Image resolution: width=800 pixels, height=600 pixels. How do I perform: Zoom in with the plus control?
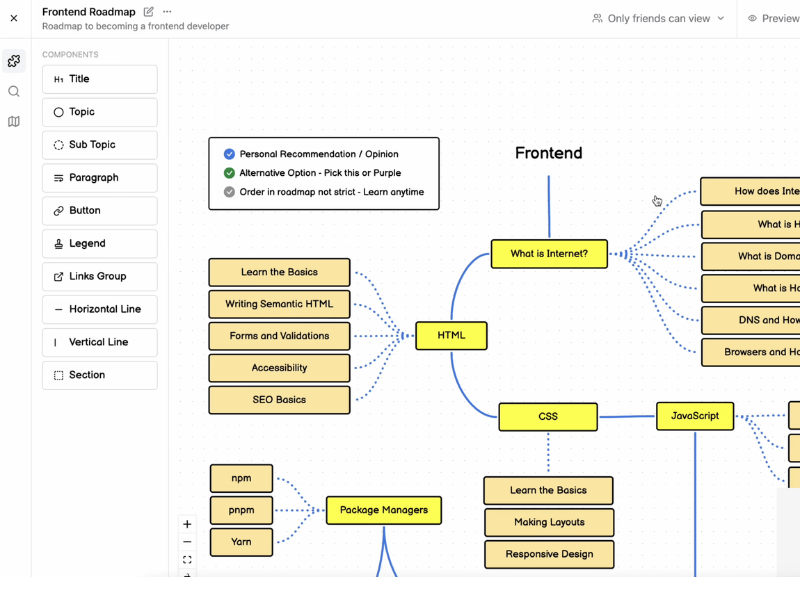[x=187, y=524]
